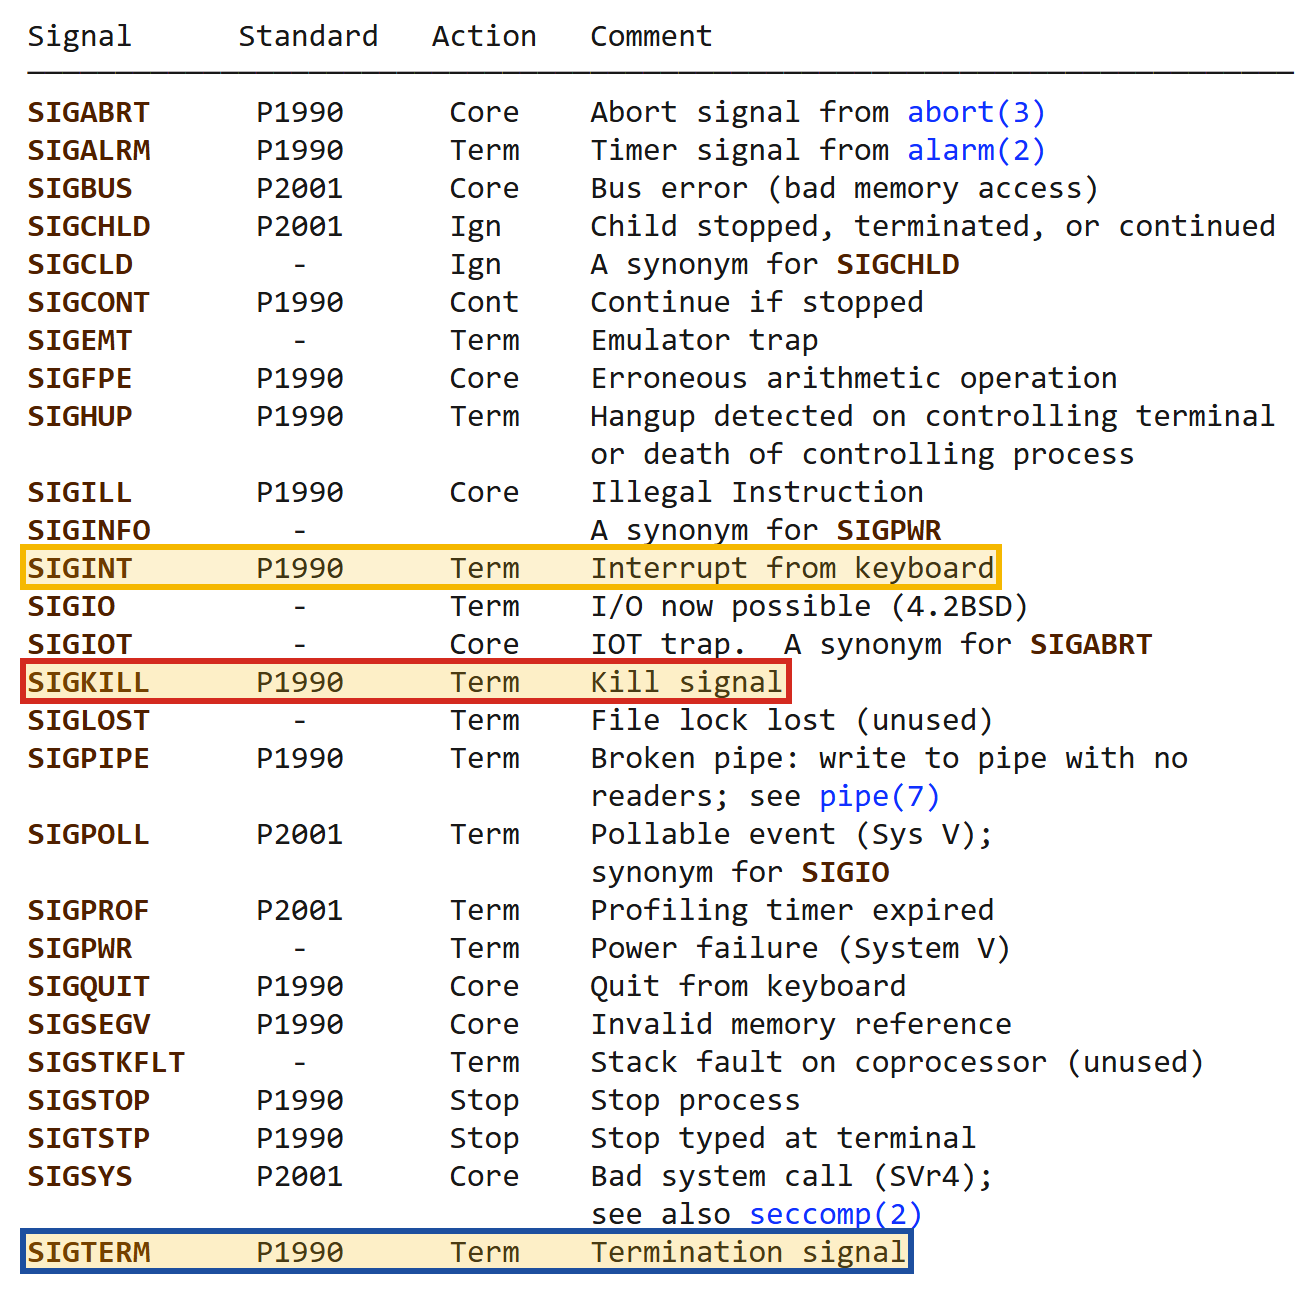Select the SIGALRM signal name
This screenshot has width=1313, height=1293.
tap(89, 150)
